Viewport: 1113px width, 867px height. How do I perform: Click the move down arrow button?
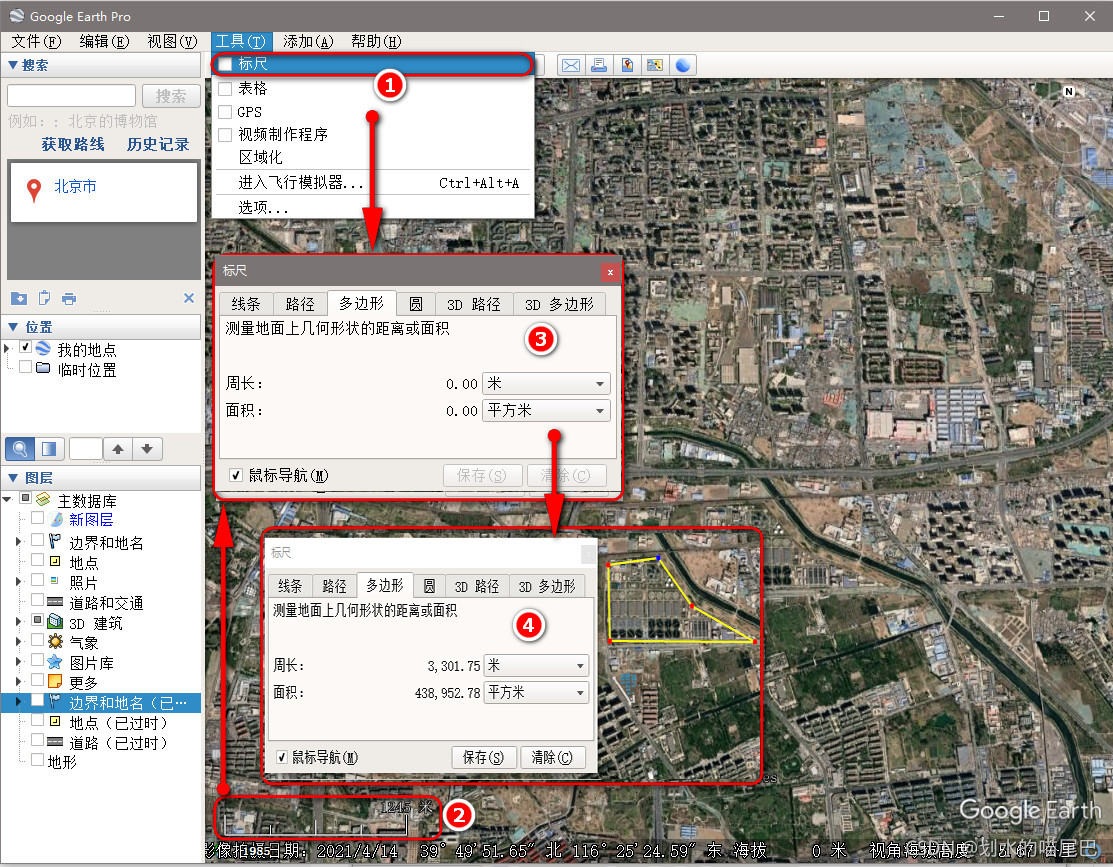(147, 449)
